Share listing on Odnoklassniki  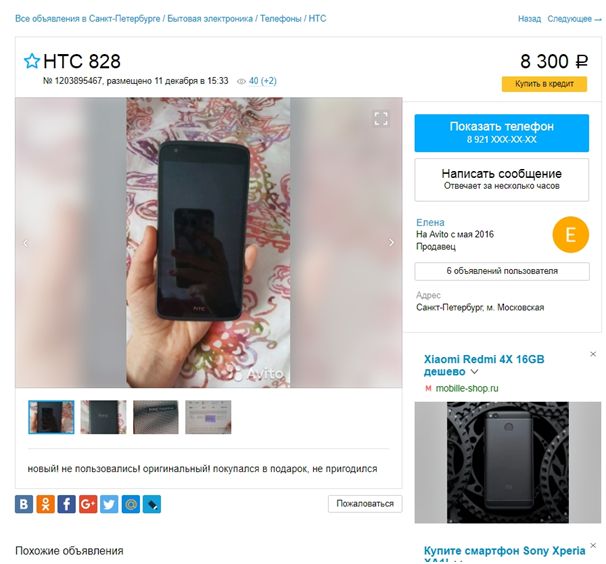coord(45,504)
